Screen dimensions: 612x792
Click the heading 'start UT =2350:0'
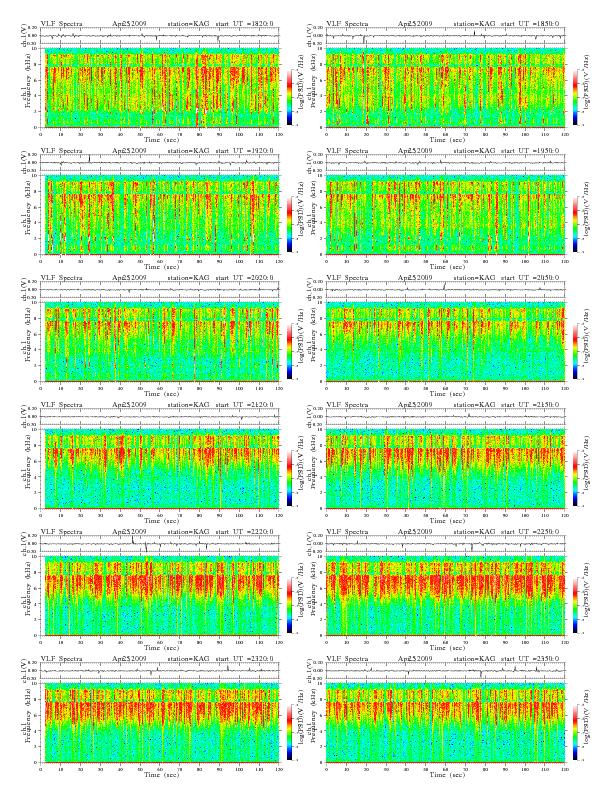coord(530,659)
